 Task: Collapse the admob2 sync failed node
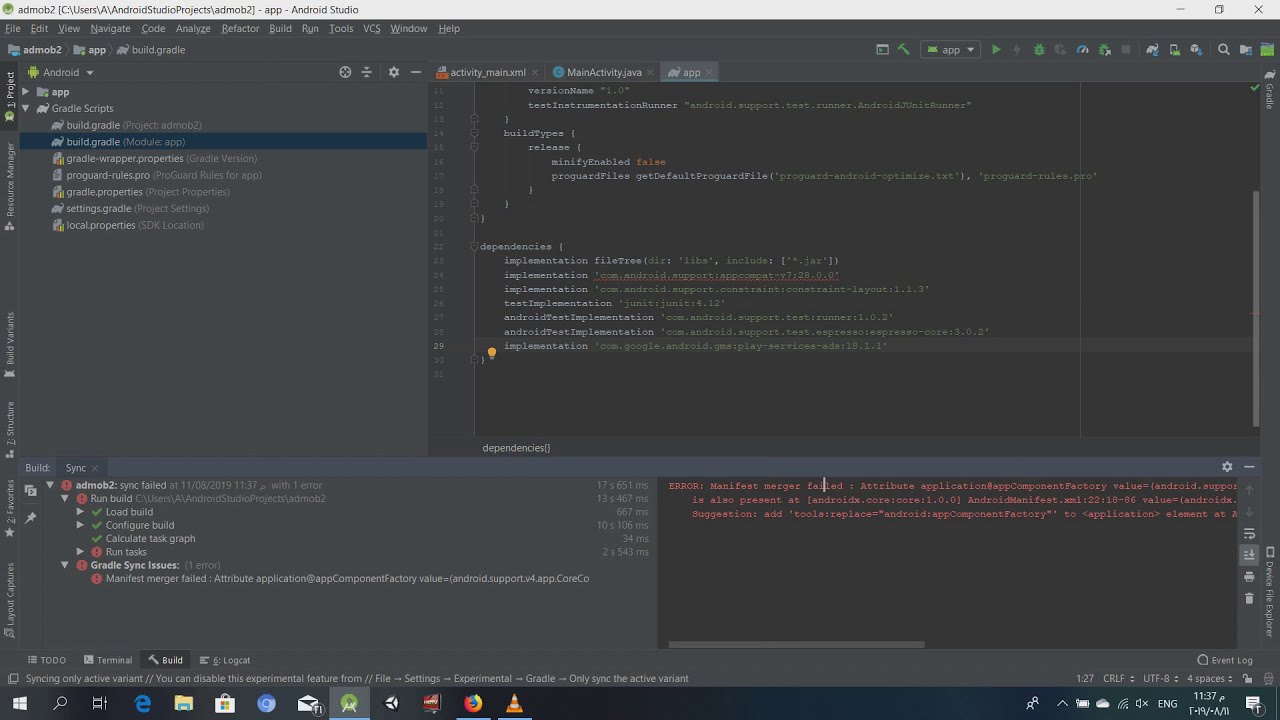click(x=50, y=485)
